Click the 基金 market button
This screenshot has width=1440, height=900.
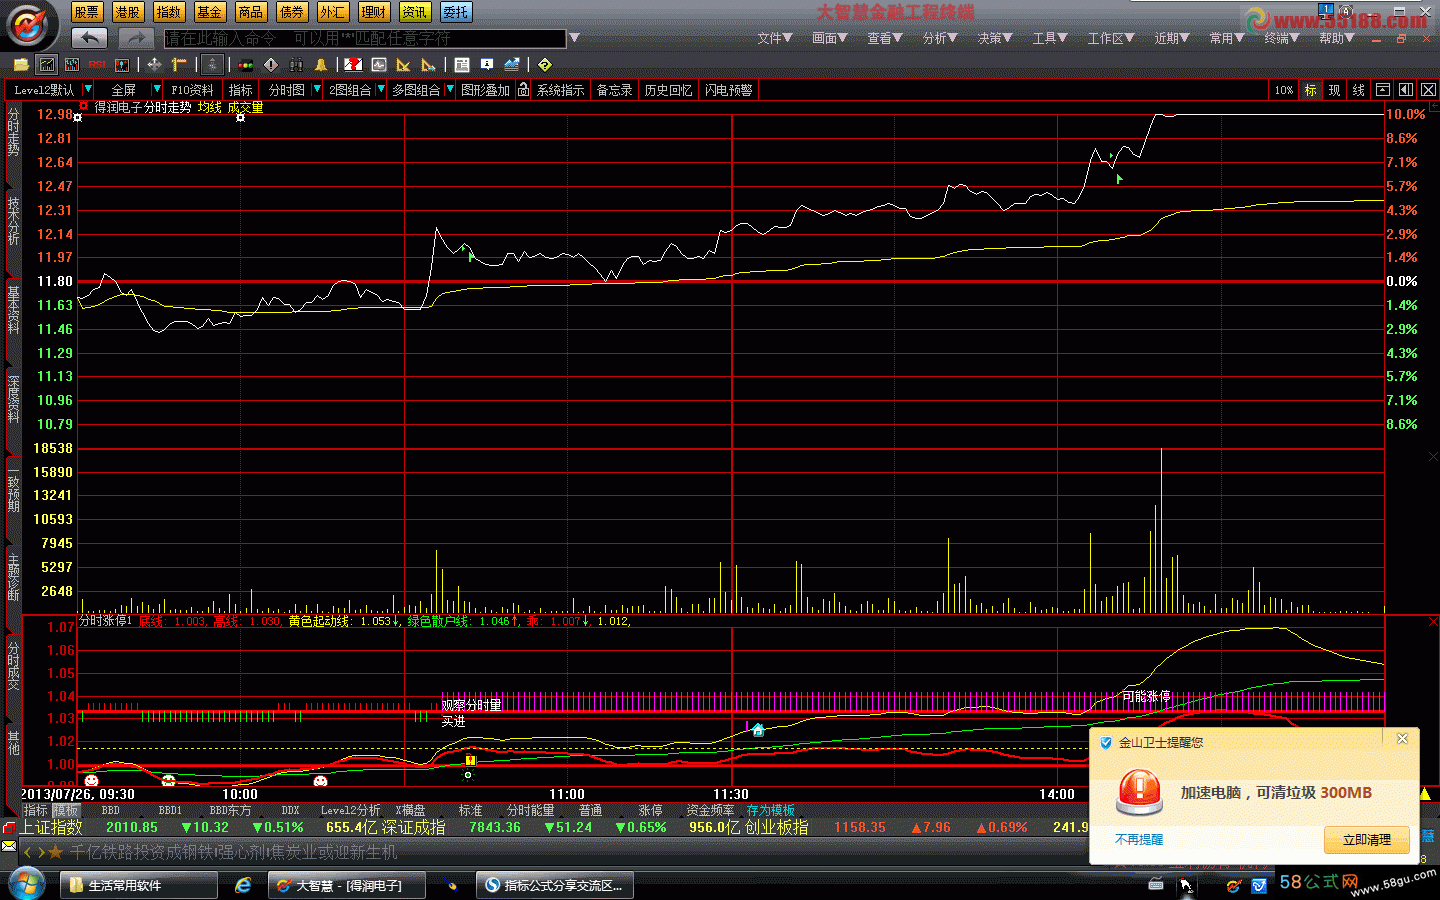pyautogui.click(x=209, y=12)
